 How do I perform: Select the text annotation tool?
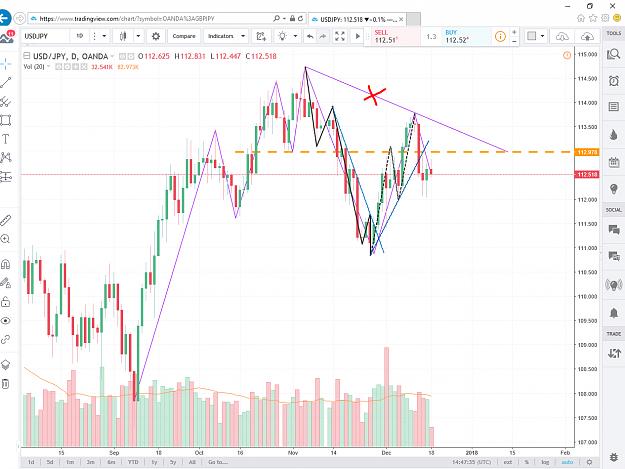[6, 139]
